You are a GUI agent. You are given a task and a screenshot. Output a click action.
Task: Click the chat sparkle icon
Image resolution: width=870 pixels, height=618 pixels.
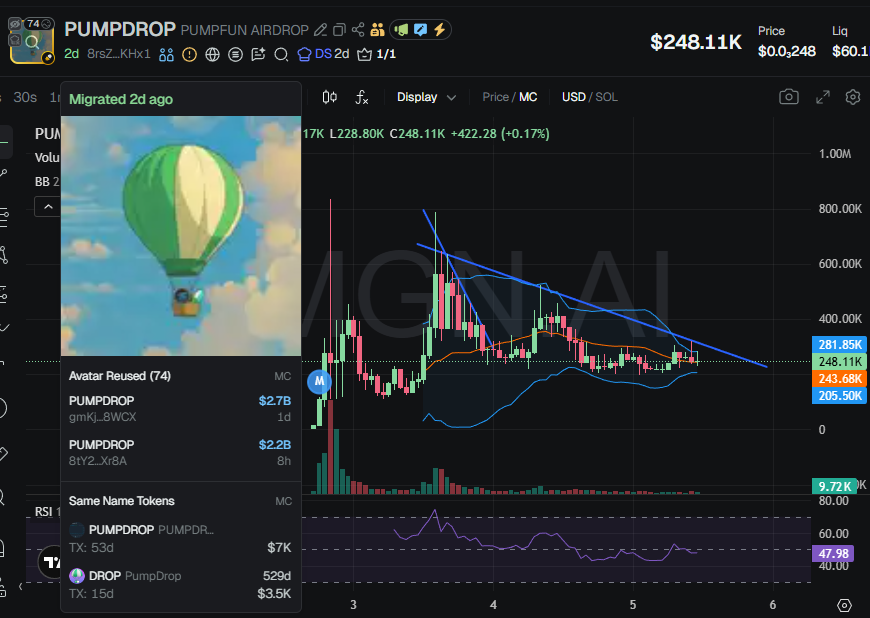[258, 54]
